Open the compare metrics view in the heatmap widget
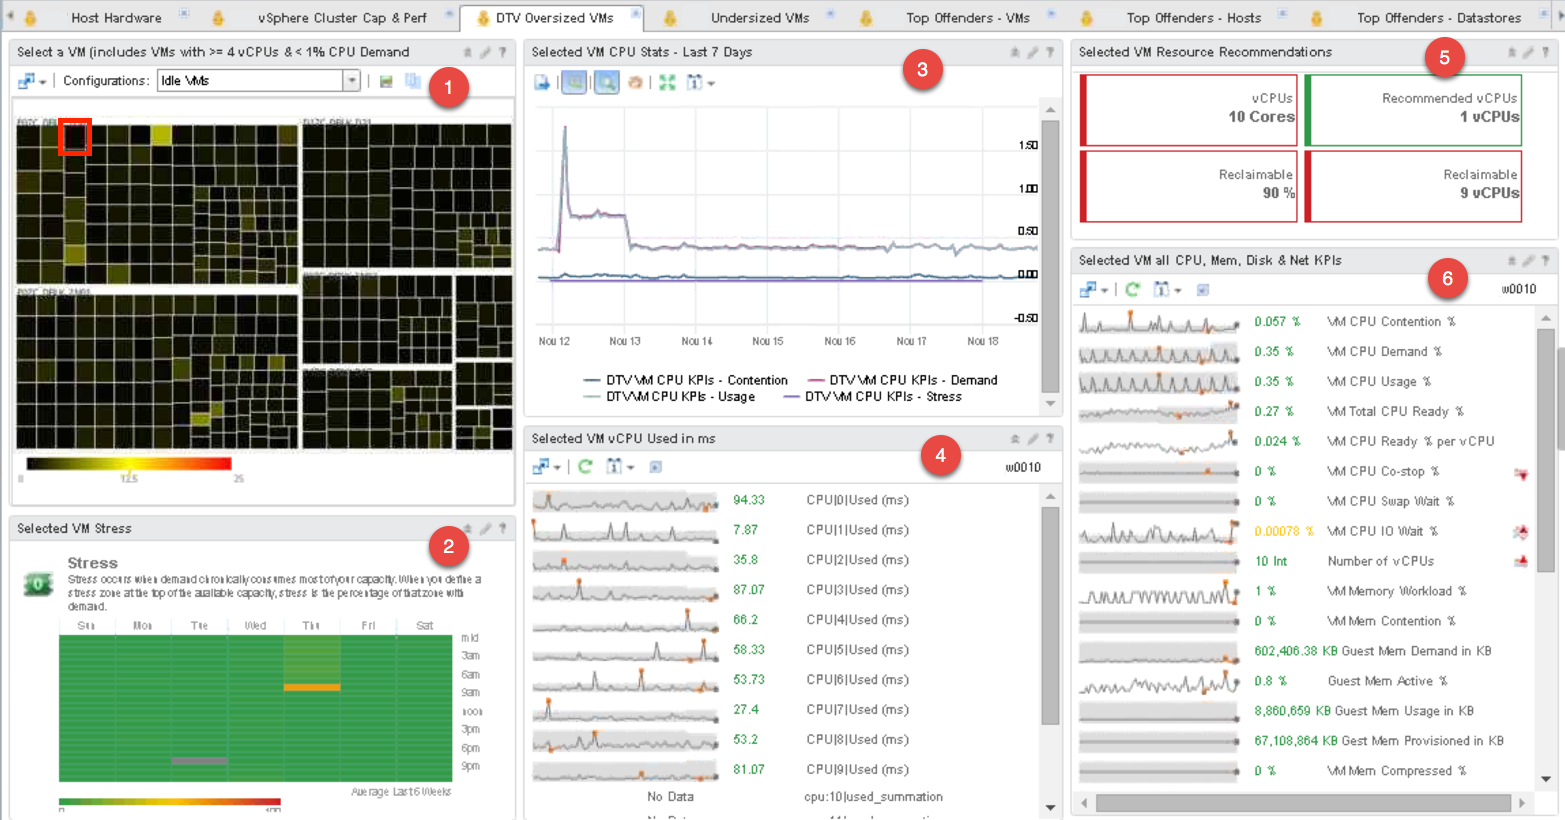 click(x=413, y=81)
